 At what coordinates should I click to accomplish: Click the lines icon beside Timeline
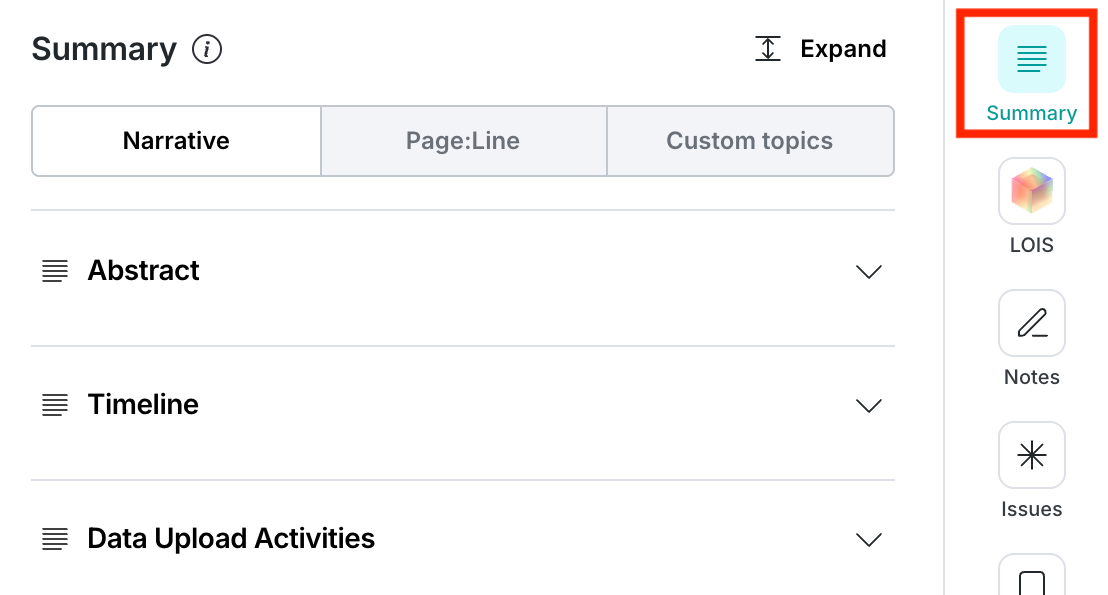(55, 405)
